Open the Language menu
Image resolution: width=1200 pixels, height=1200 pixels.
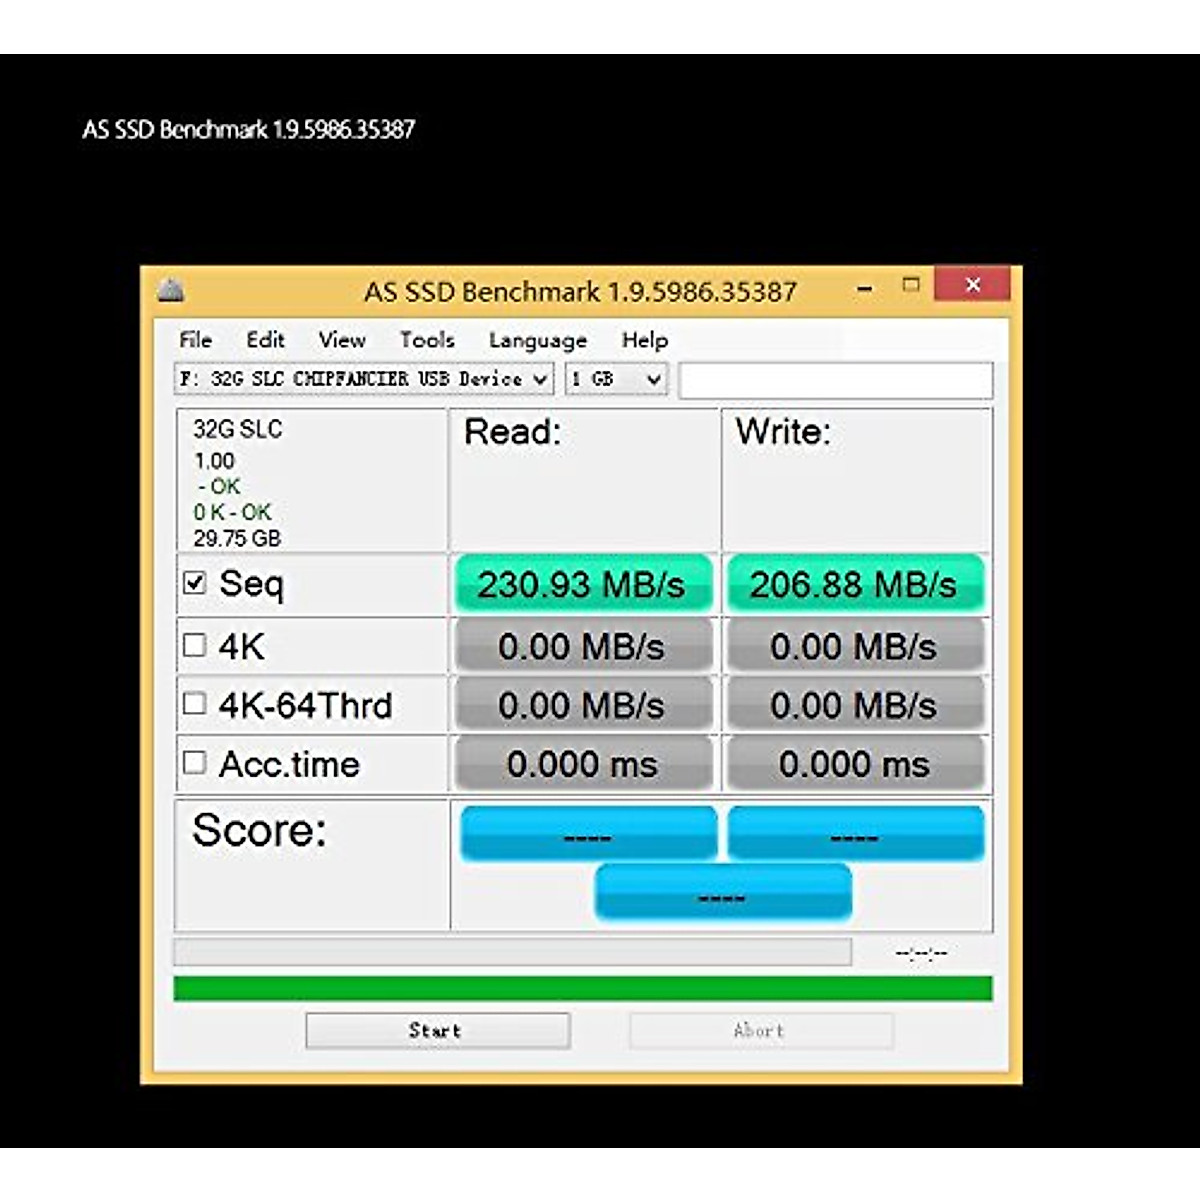coord(537,341)
